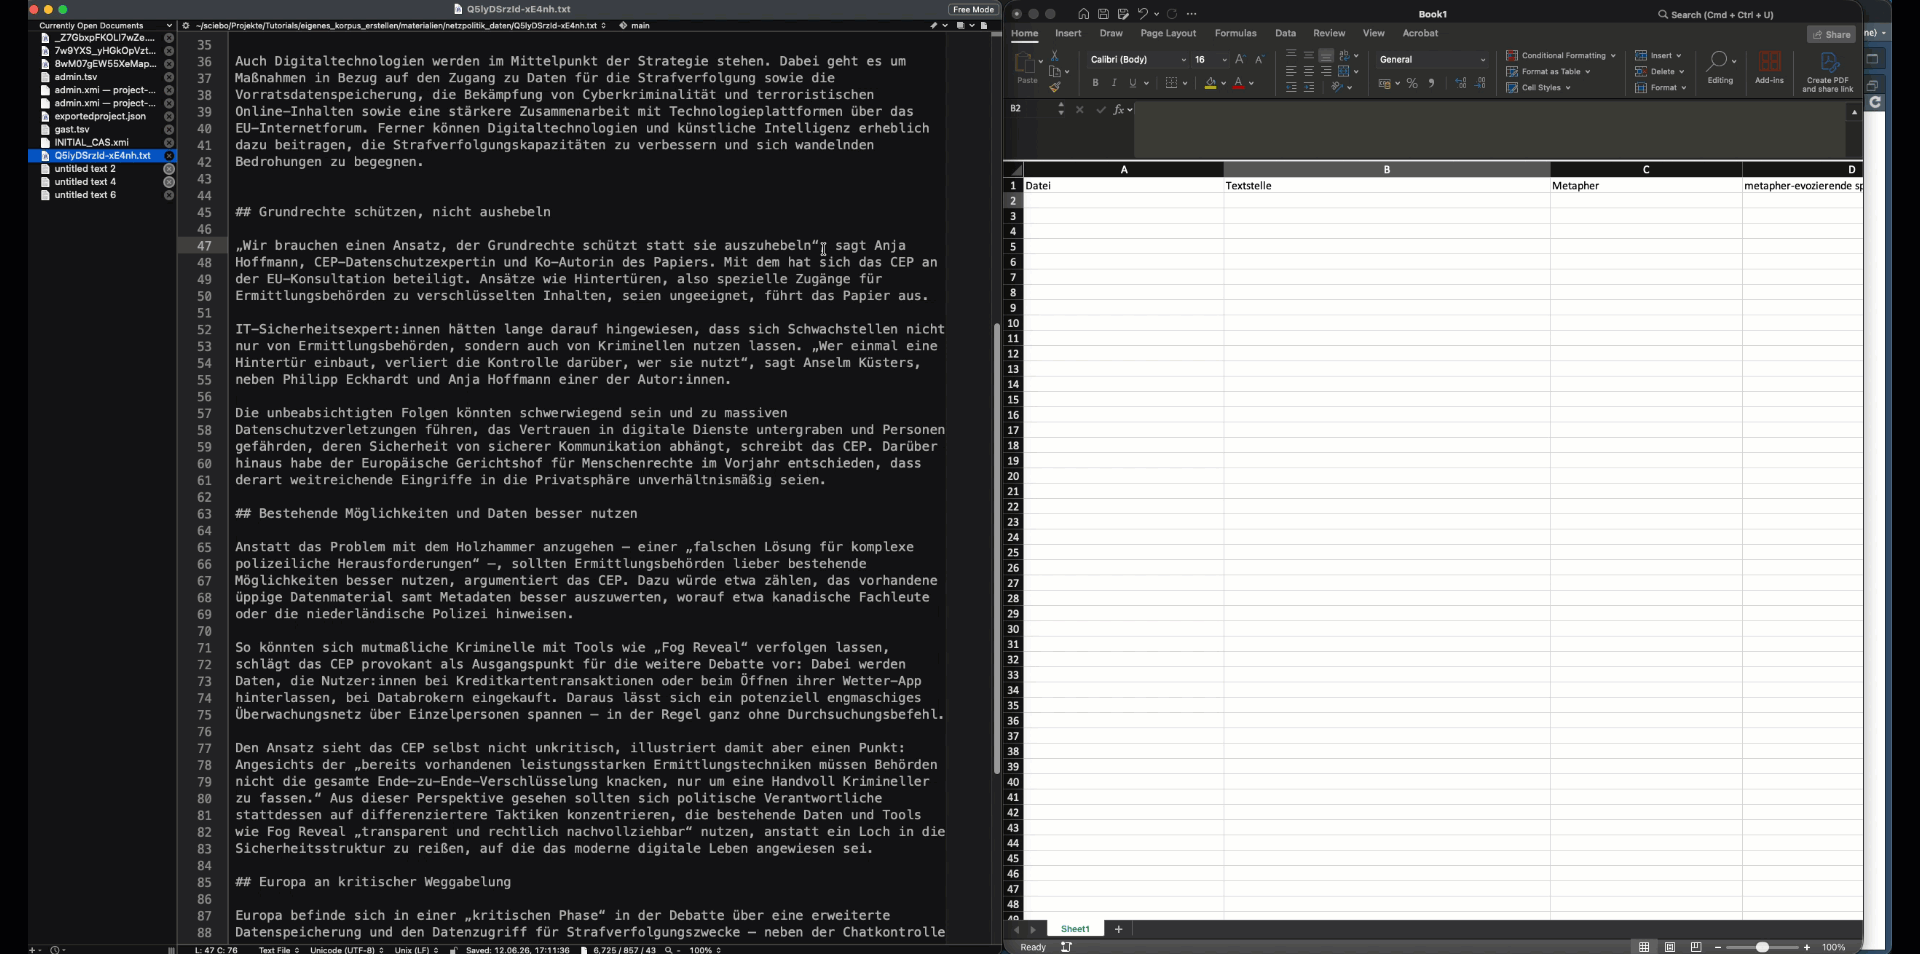
Task: Open the General number format dropdown
Action: coord(1483,60)
